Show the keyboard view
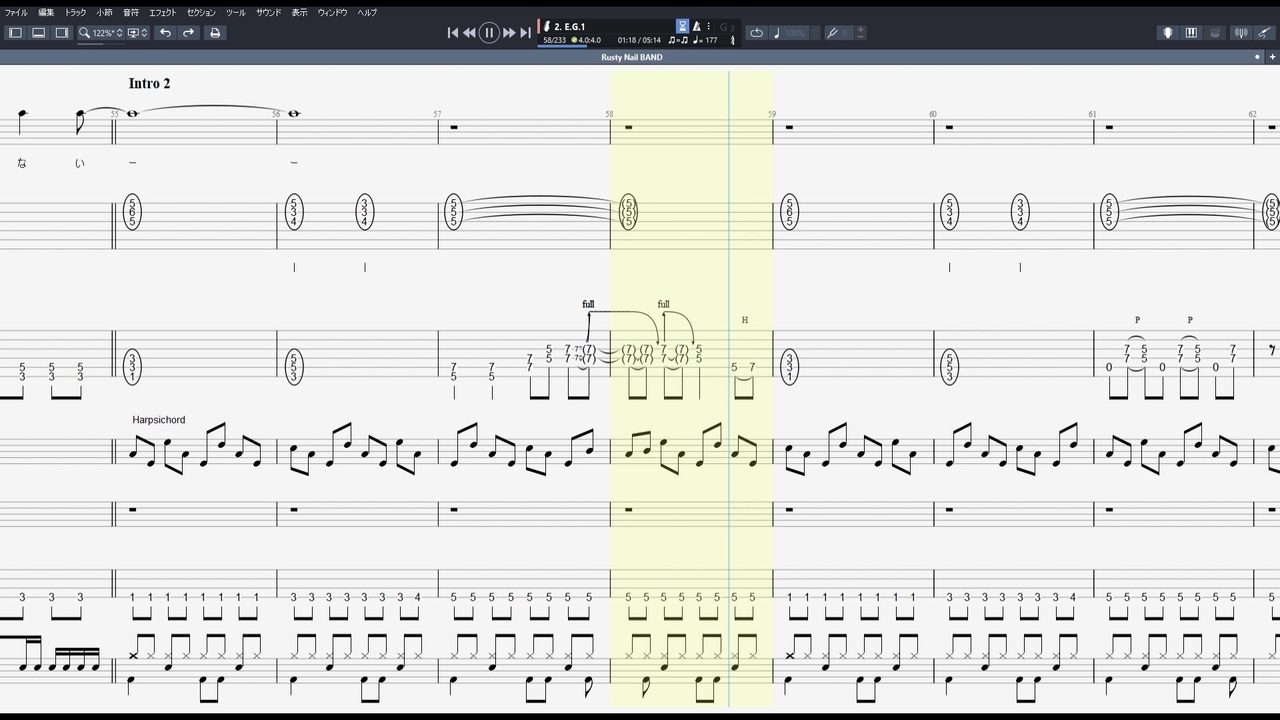The image size is (1280, 720). click(x=1191, y=33)
